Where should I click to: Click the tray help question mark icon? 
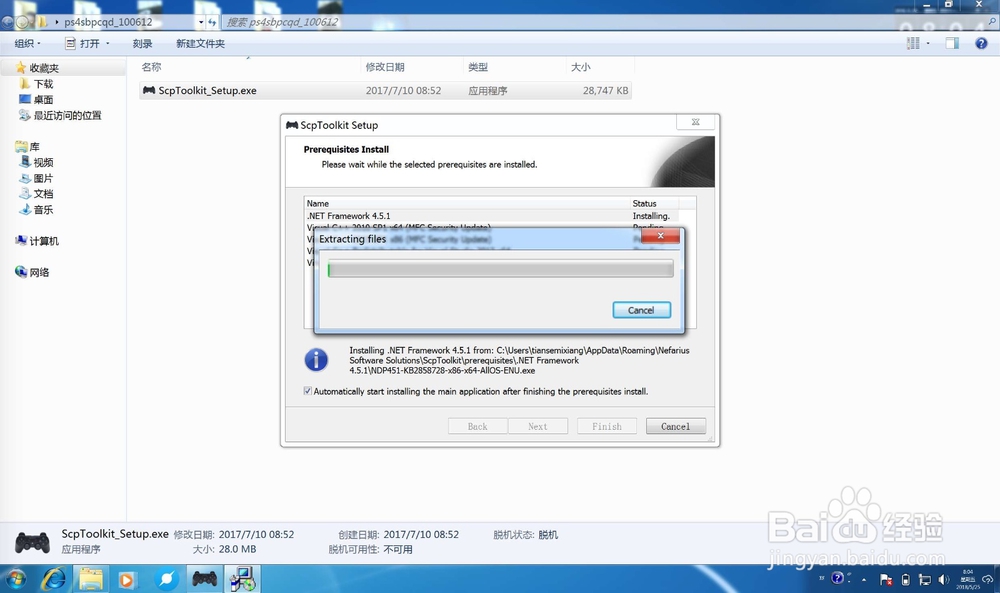click(x=838, y=578)
